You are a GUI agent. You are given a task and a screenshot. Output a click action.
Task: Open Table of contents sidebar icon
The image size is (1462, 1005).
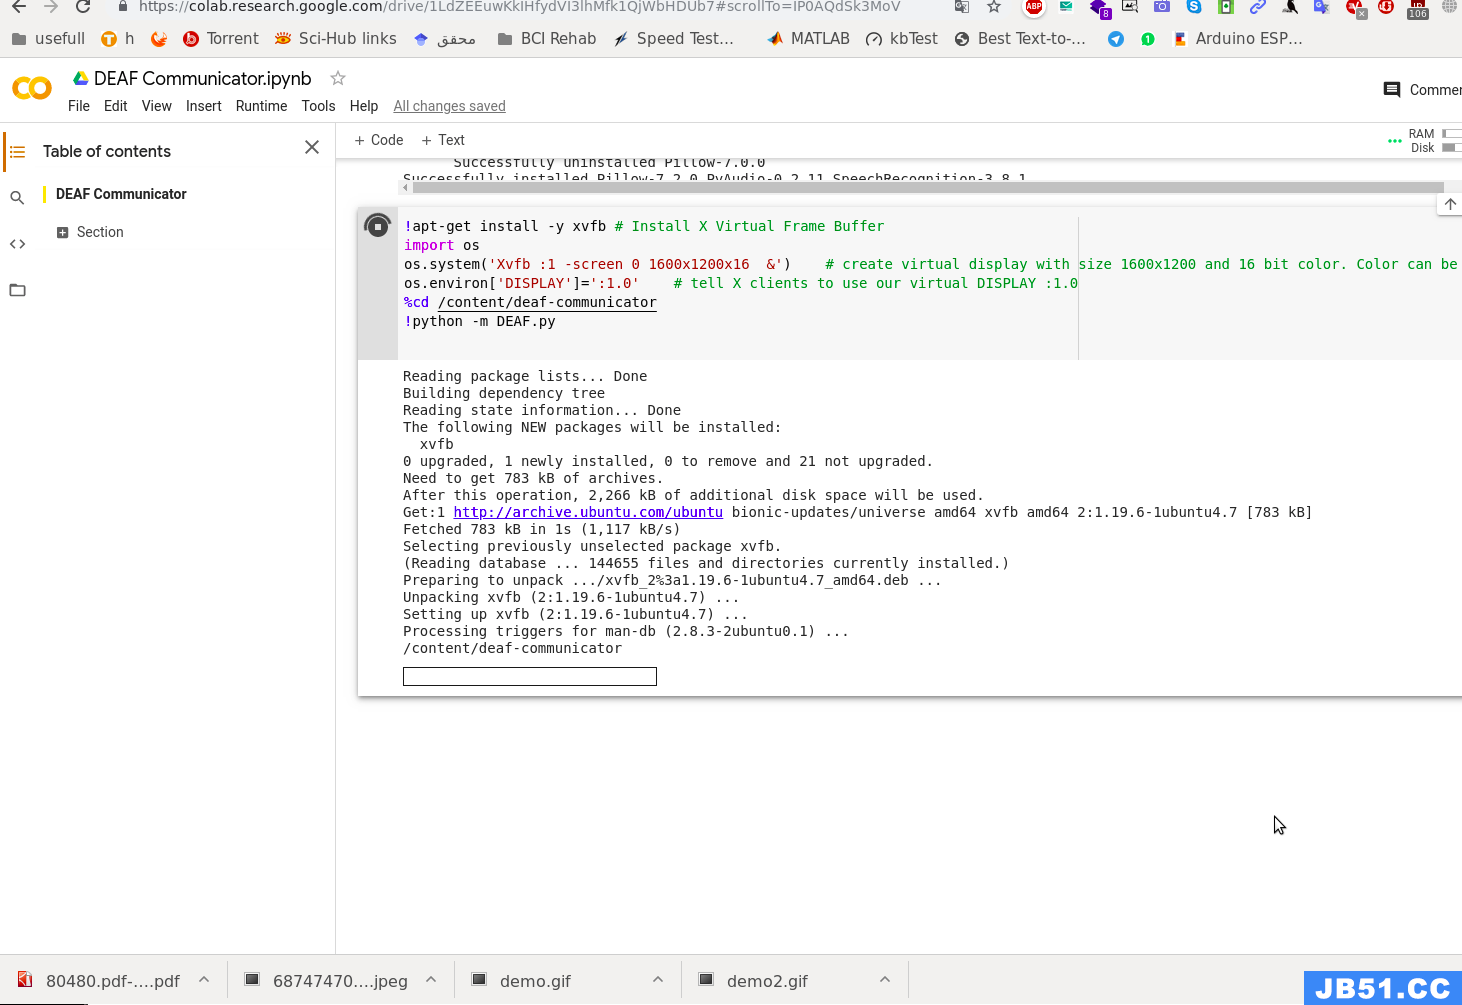[x=17, y=152]
